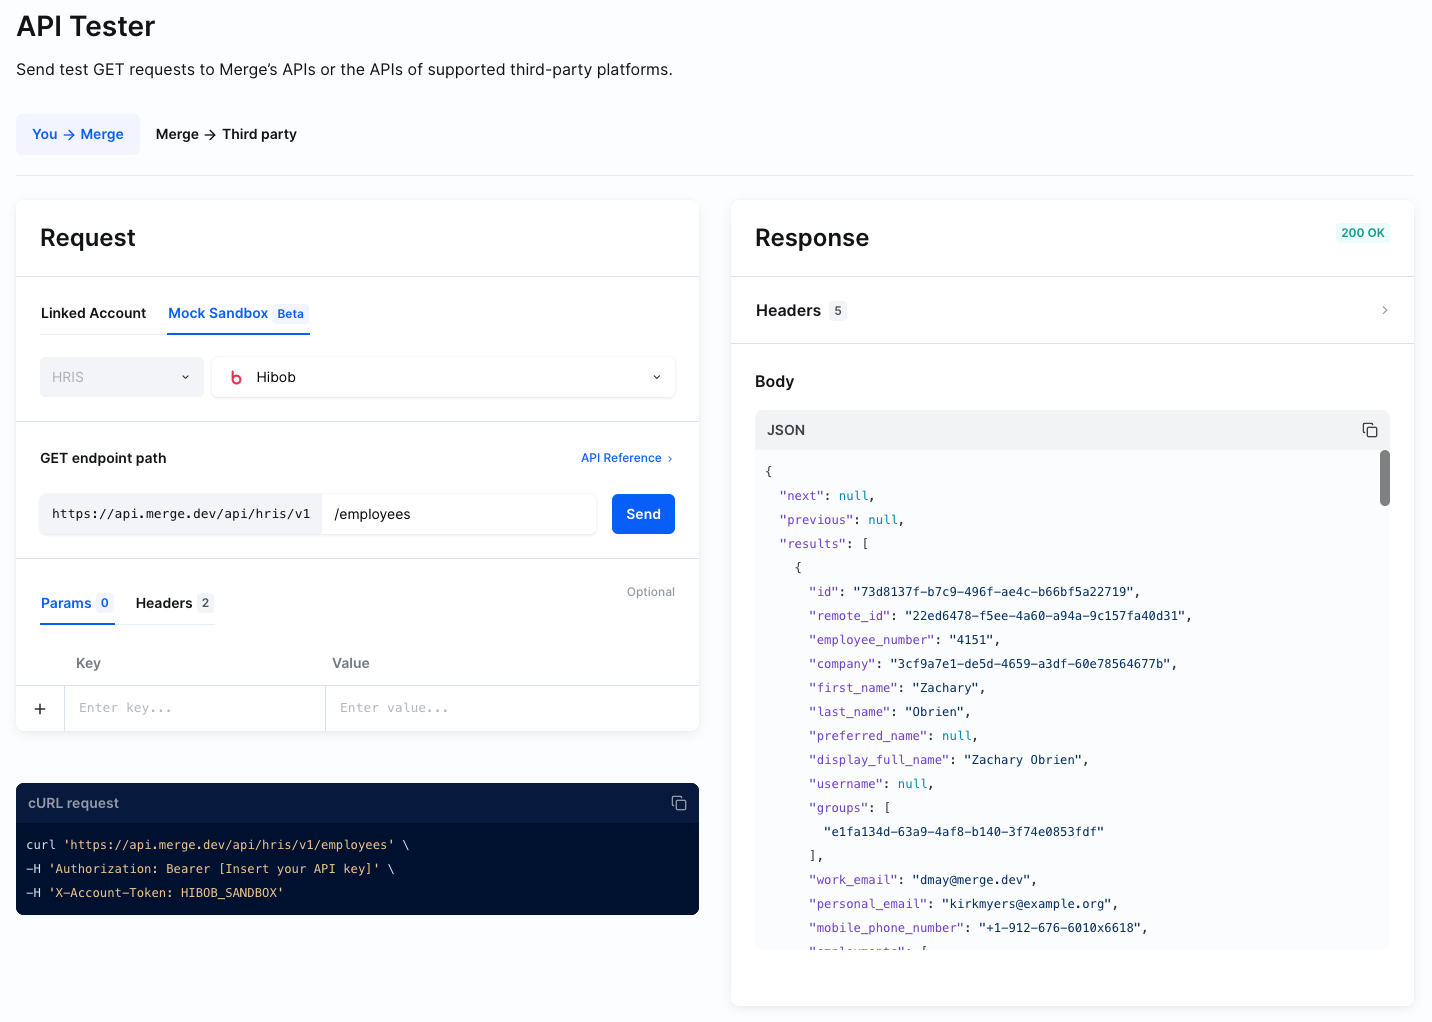Click the "id" 73d8137f value line
Image resolution: width=1432 pixels, height=1022 pixels.
tap(974, 592)
